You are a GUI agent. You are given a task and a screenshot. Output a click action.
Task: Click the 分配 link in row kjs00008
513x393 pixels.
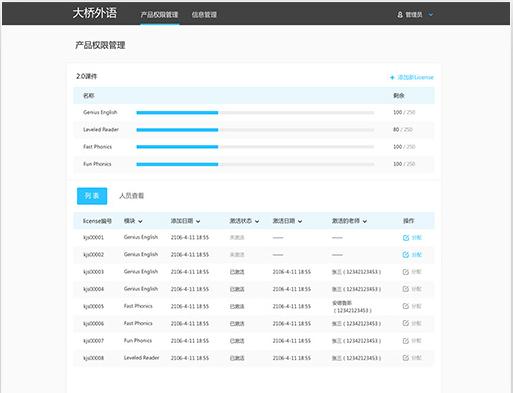tap(417, 358)
